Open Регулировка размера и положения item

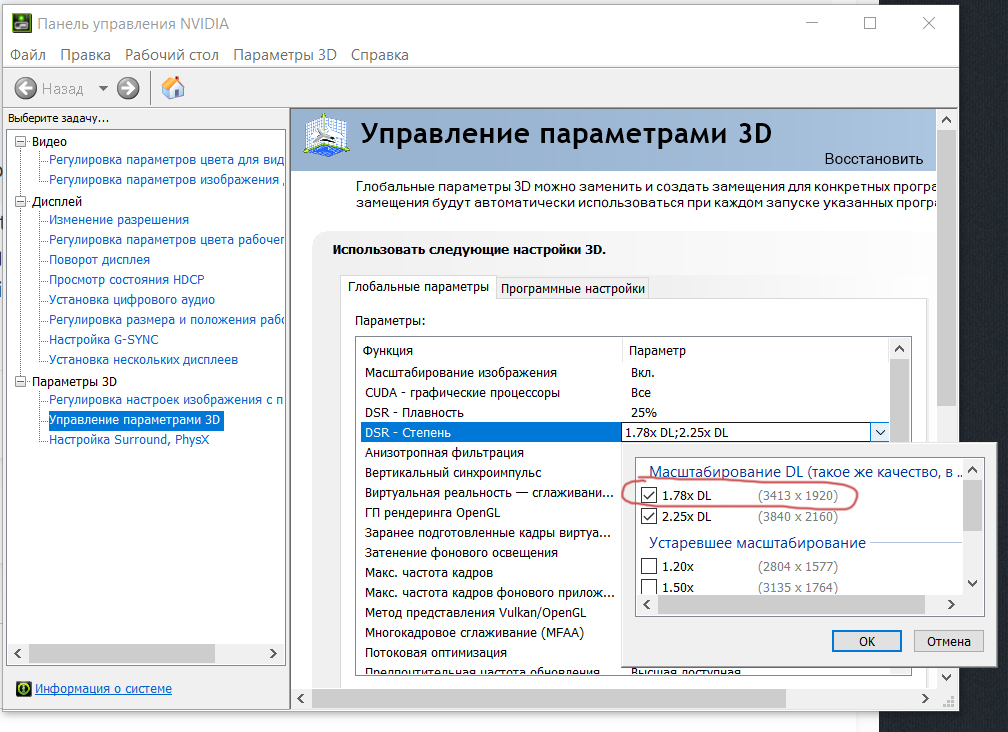(x=166, y=319)
